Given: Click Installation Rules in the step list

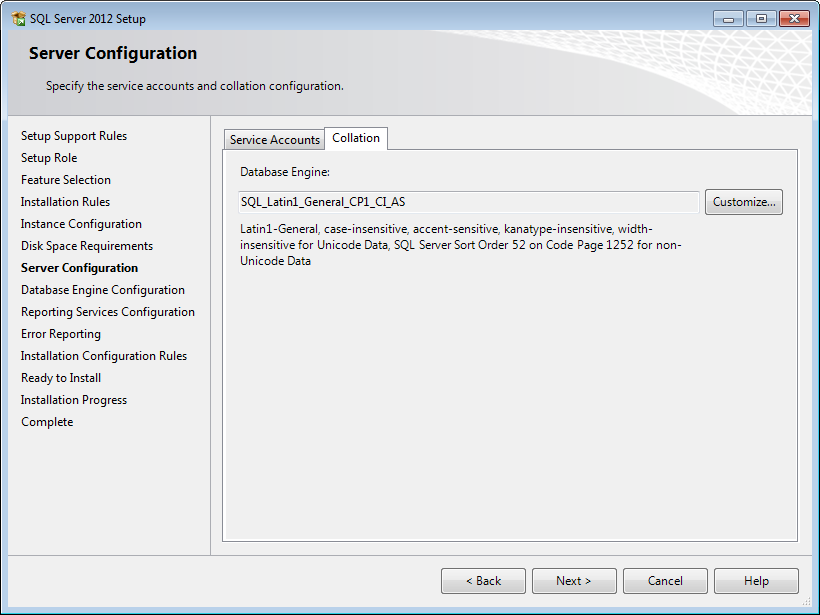Looking at the screenshot, I should click(65, 202).
